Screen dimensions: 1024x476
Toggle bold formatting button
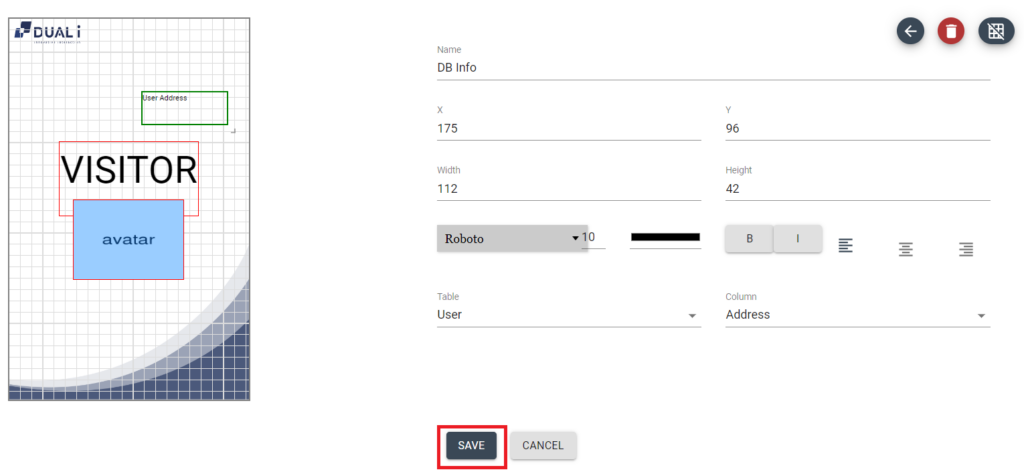click(749, 239)
